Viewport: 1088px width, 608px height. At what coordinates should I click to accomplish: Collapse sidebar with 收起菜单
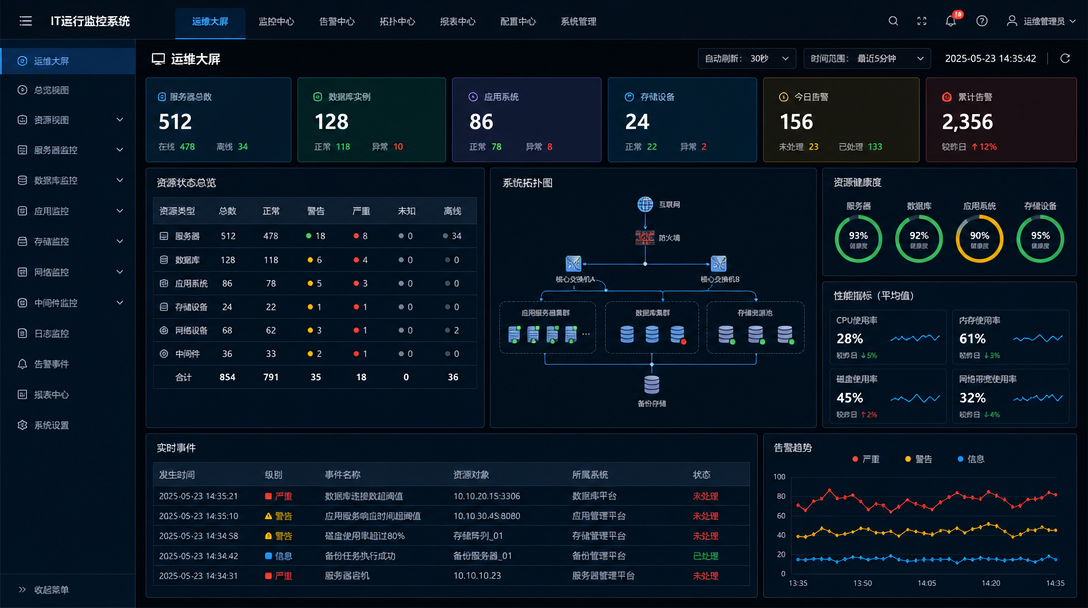coord(44,590)
